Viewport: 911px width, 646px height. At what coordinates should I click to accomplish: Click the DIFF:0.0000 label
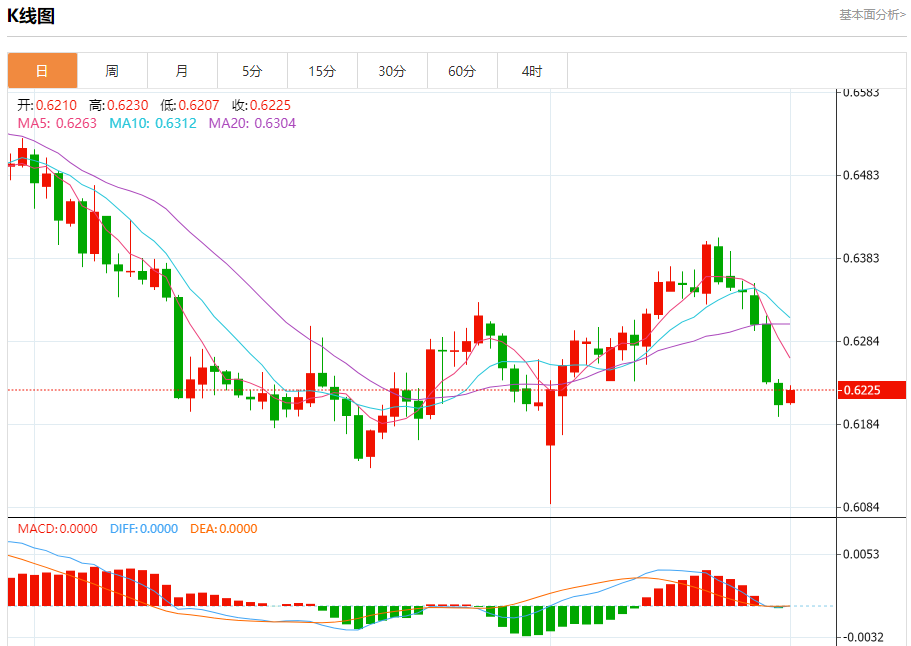tap(144, 529)
